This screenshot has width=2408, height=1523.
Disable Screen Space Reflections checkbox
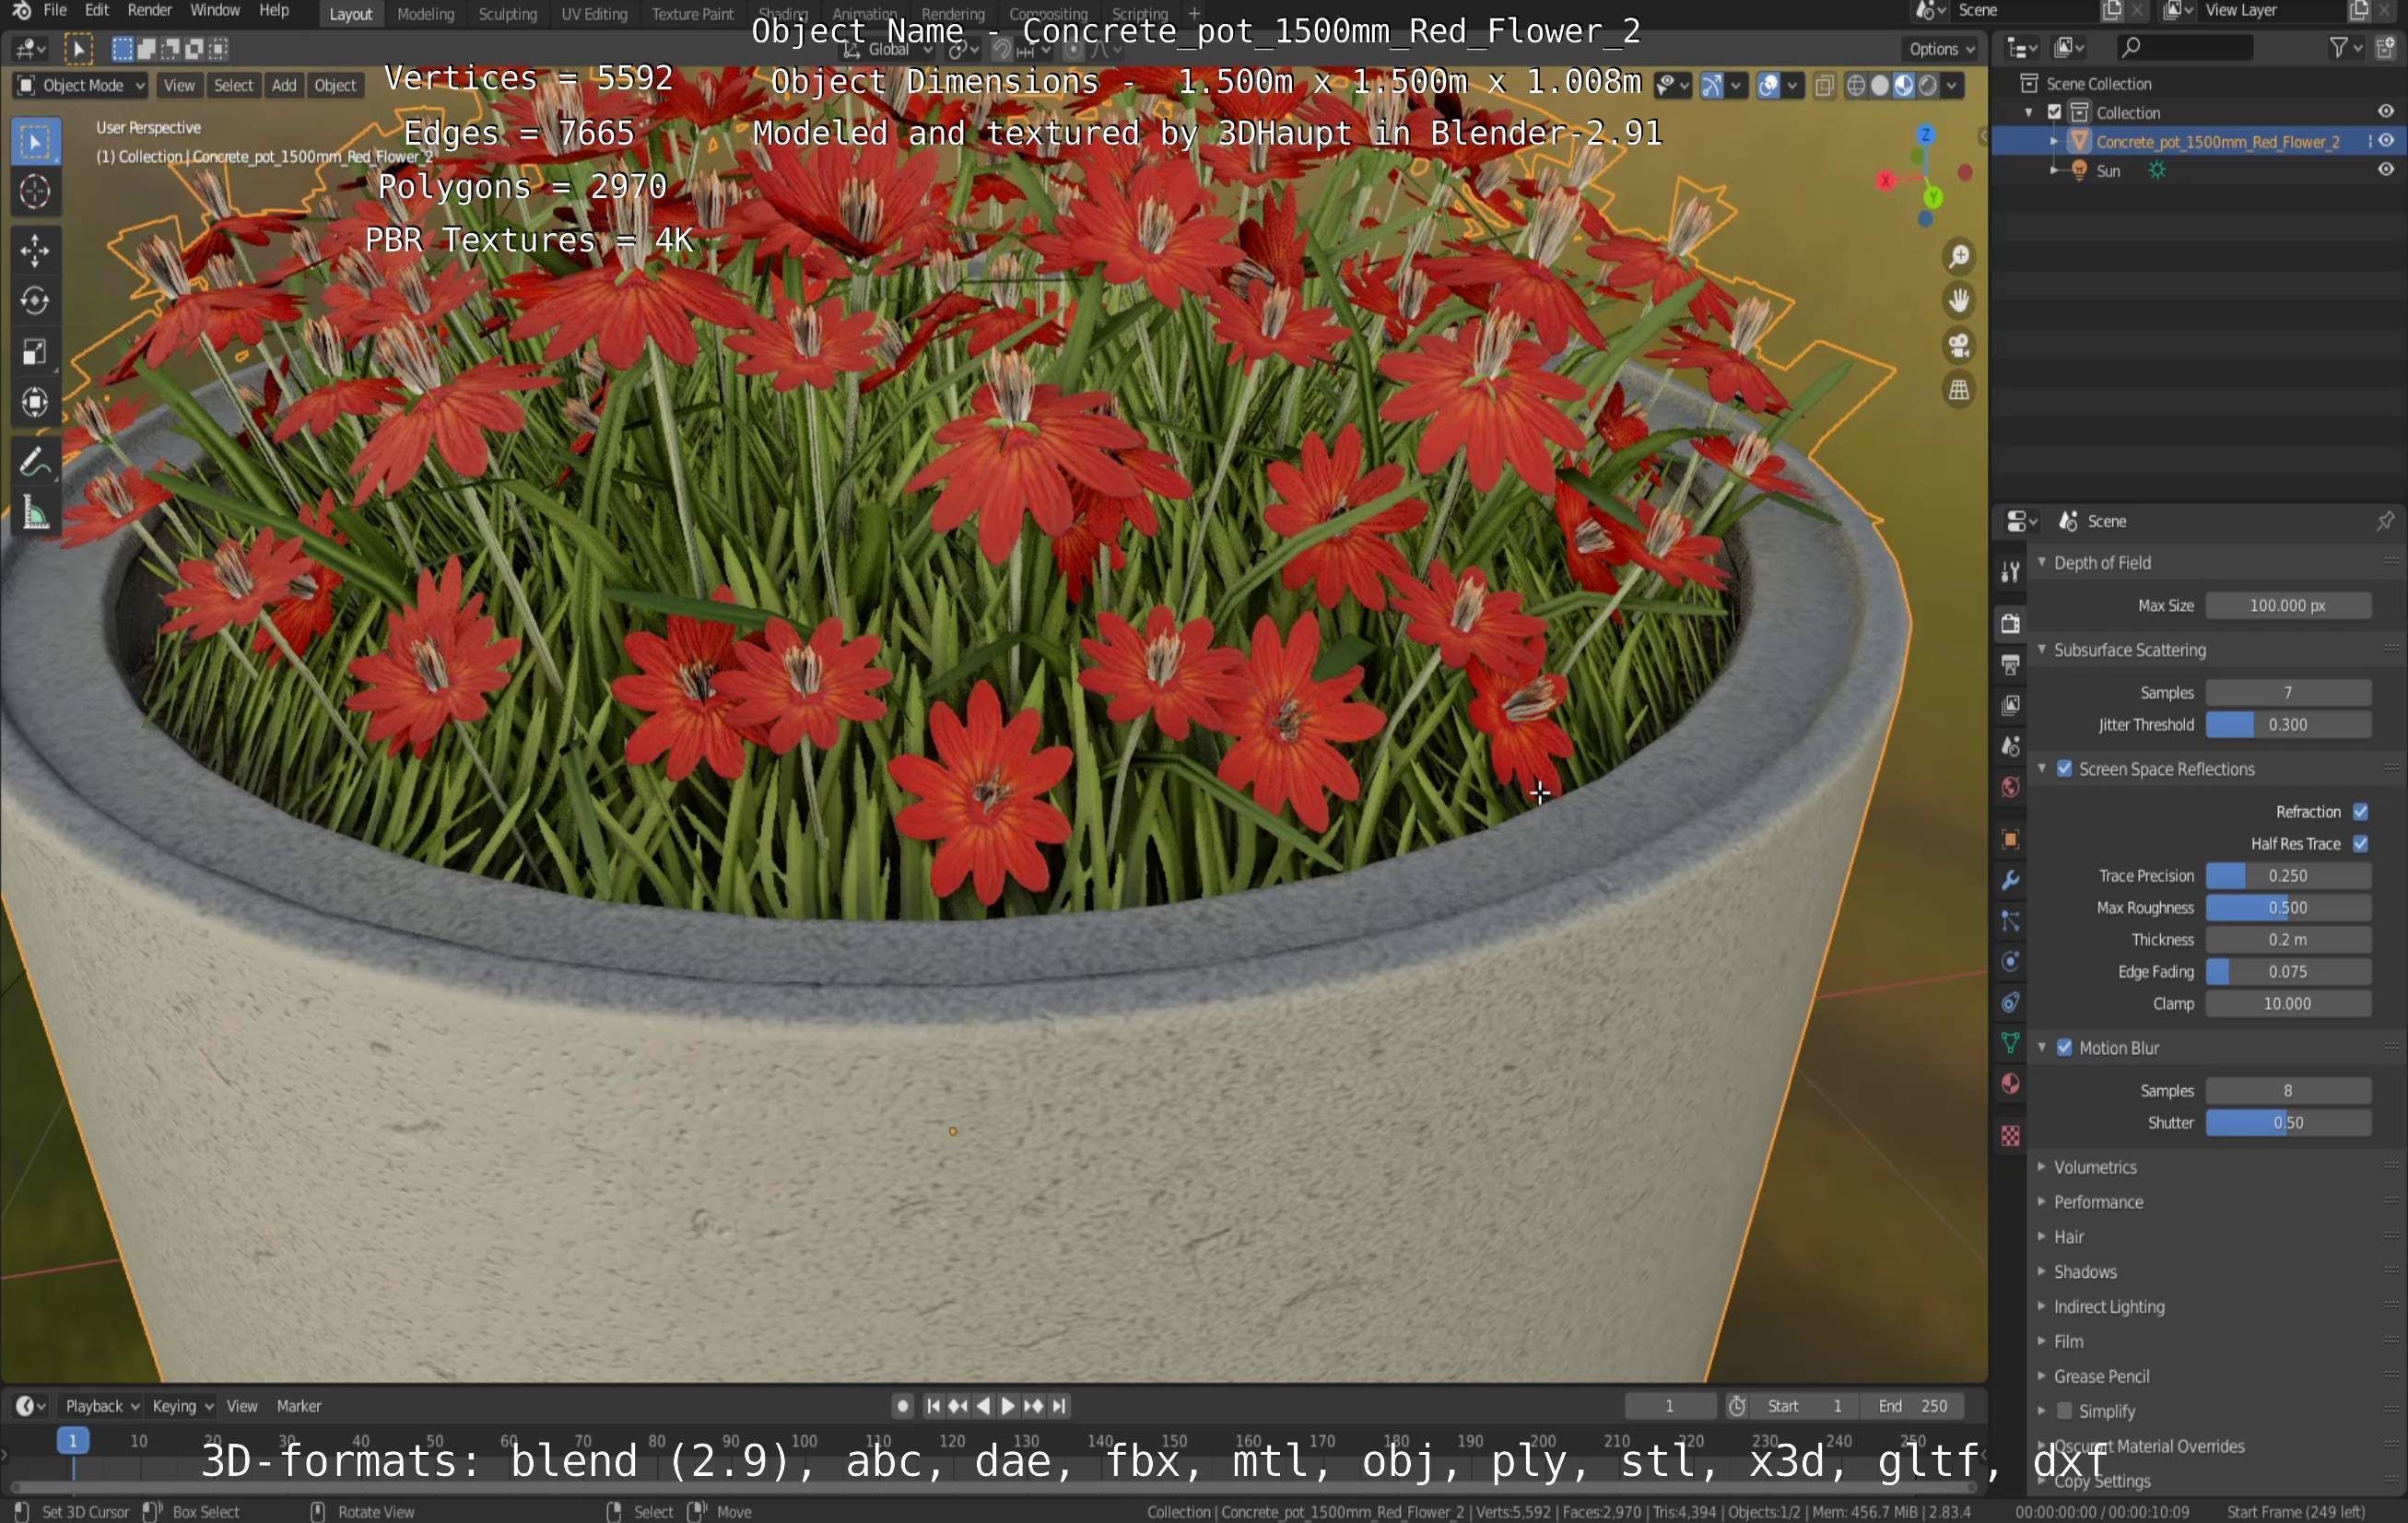pyautogui.click(x=2064, y=769)
